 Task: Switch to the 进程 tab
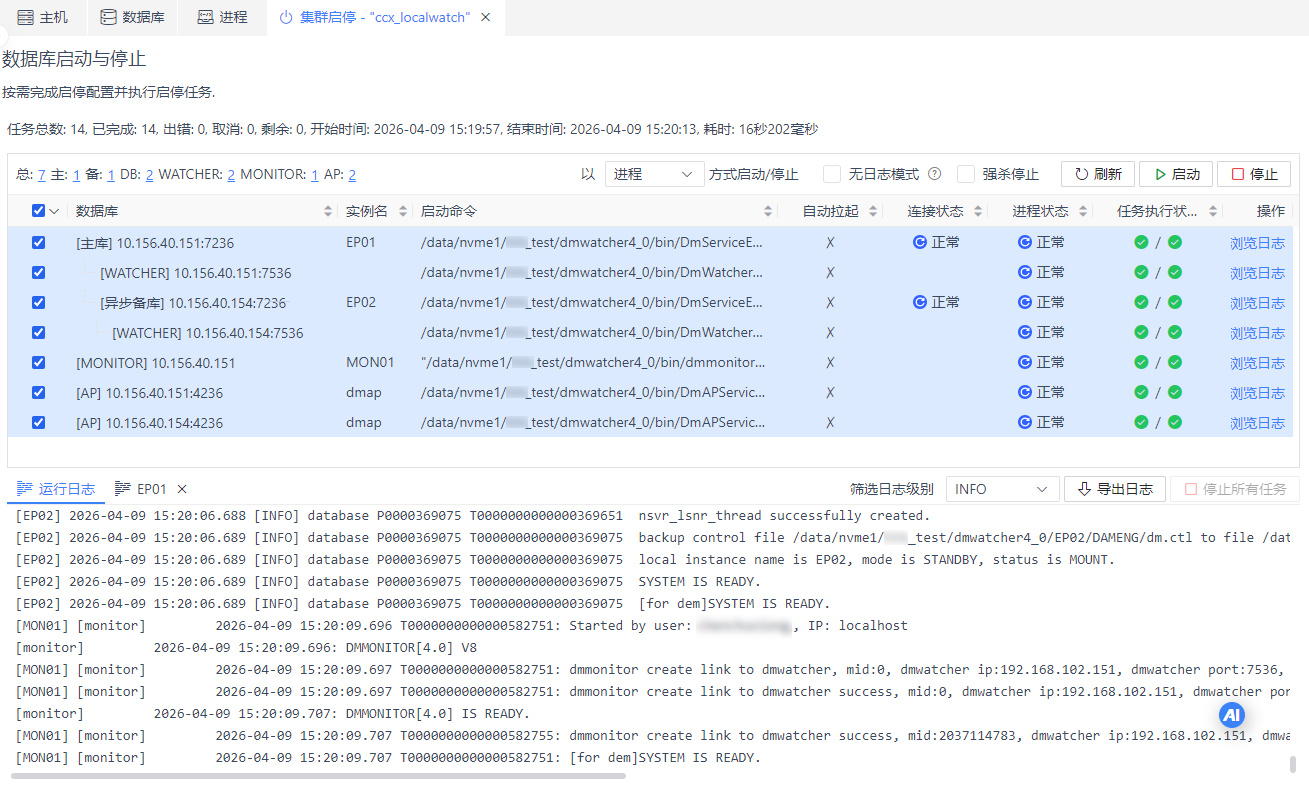tap(222, 17)
